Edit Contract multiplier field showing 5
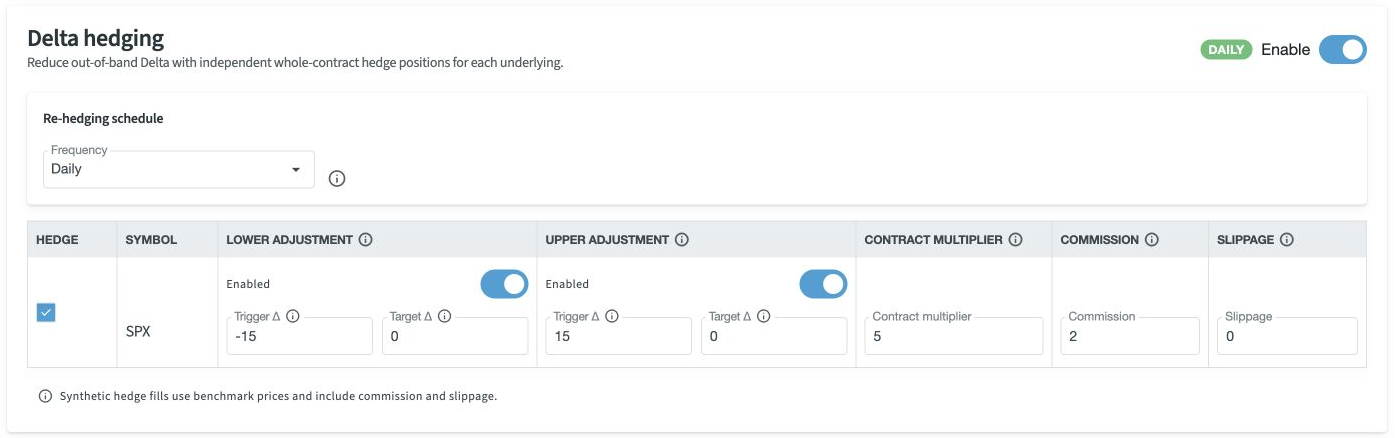 954,336
